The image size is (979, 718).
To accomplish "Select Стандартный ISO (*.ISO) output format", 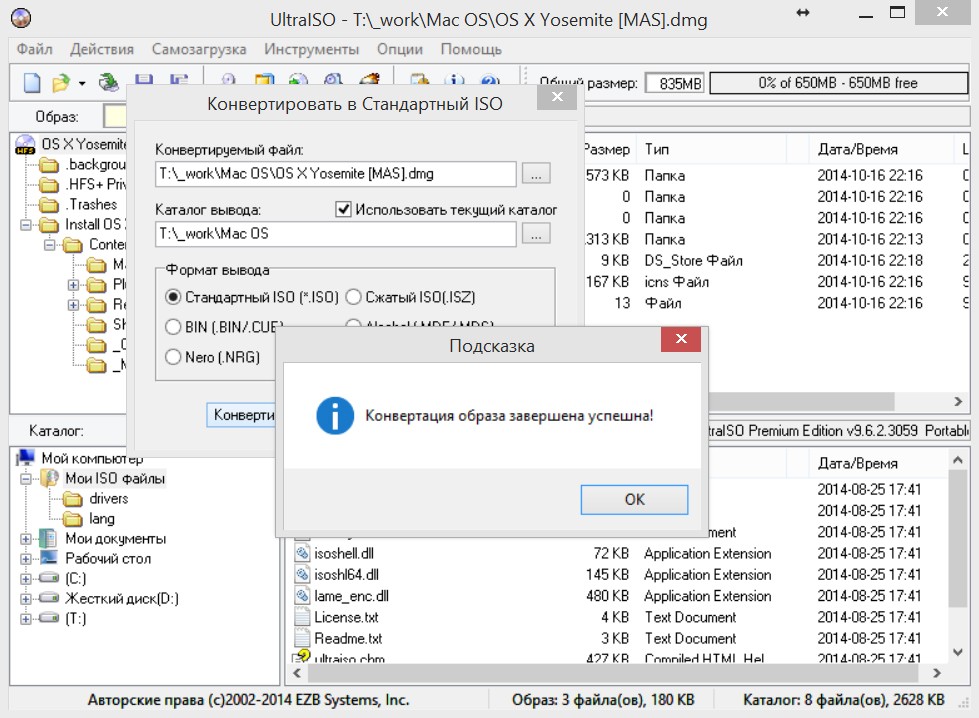I will 173,297.
